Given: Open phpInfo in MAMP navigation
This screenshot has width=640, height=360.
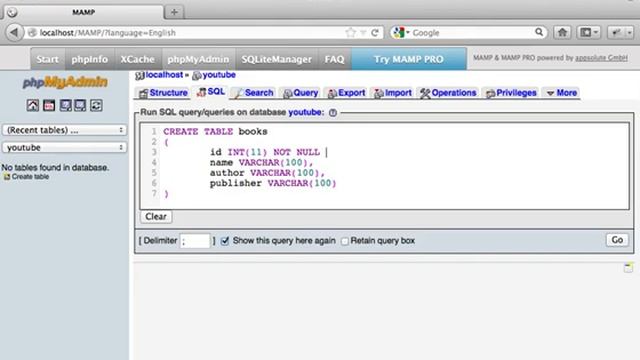Looking at the screenshot, I should [x=90, y=59].
